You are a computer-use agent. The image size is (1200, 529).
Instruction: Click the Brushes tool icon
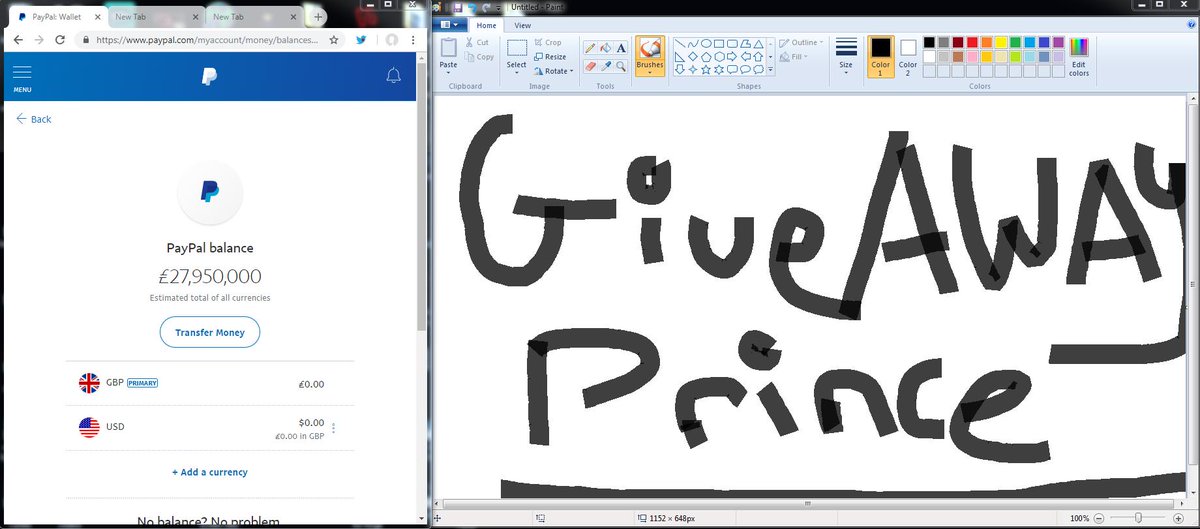(649, 49)
